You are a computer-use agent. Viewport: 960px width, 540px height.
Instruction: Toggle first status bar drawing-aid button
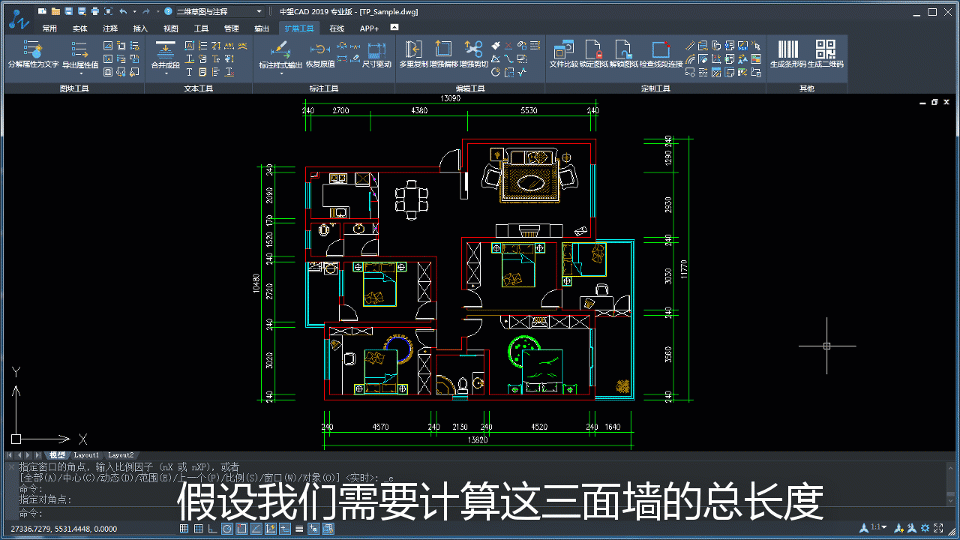point(183,528)
